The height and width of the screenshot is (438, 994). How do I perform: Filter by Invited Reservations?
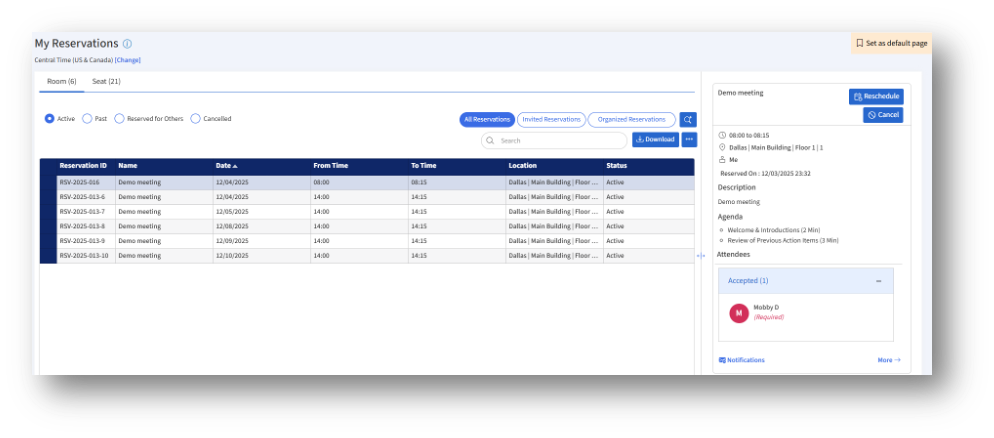tap(551, 119)
